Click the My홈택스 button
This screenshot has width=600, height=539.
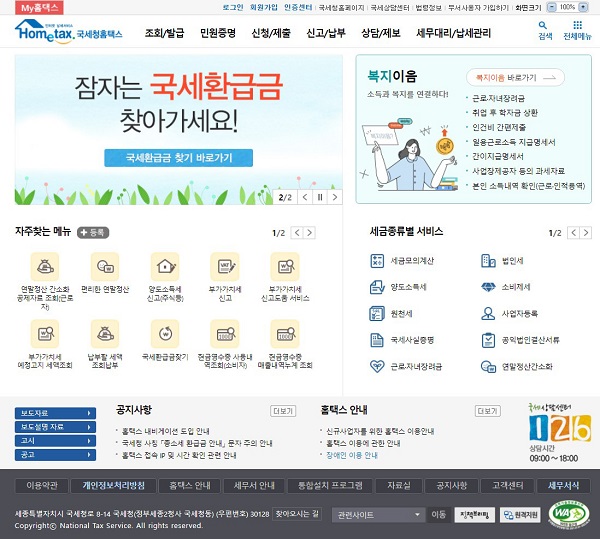coord(39,7)
